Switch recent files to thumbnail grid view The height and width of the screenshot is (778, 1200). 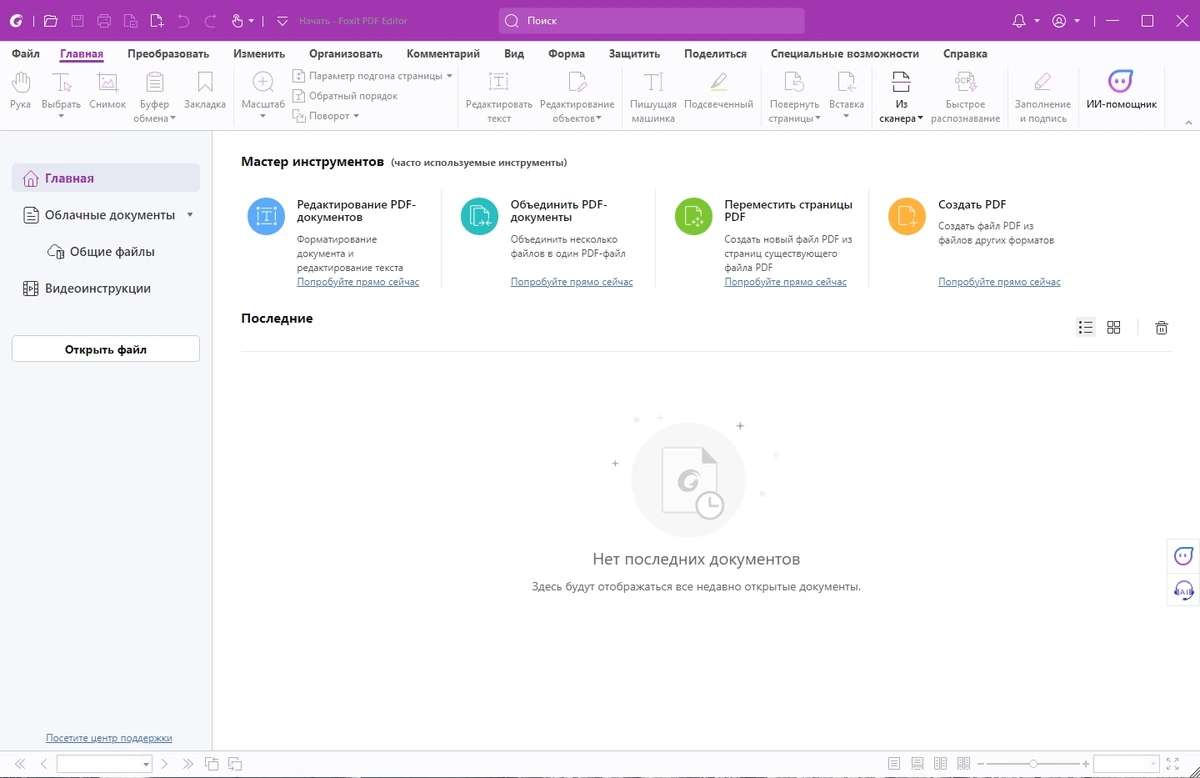(x=1114, y=328)
